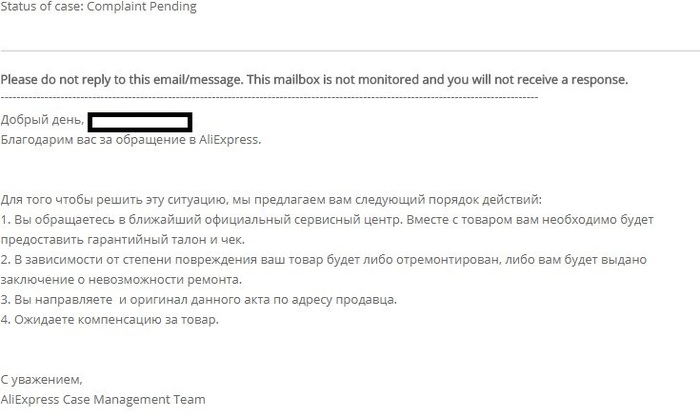Click the black redacted name box
700x418 pixels.
[x=140, y=122]
